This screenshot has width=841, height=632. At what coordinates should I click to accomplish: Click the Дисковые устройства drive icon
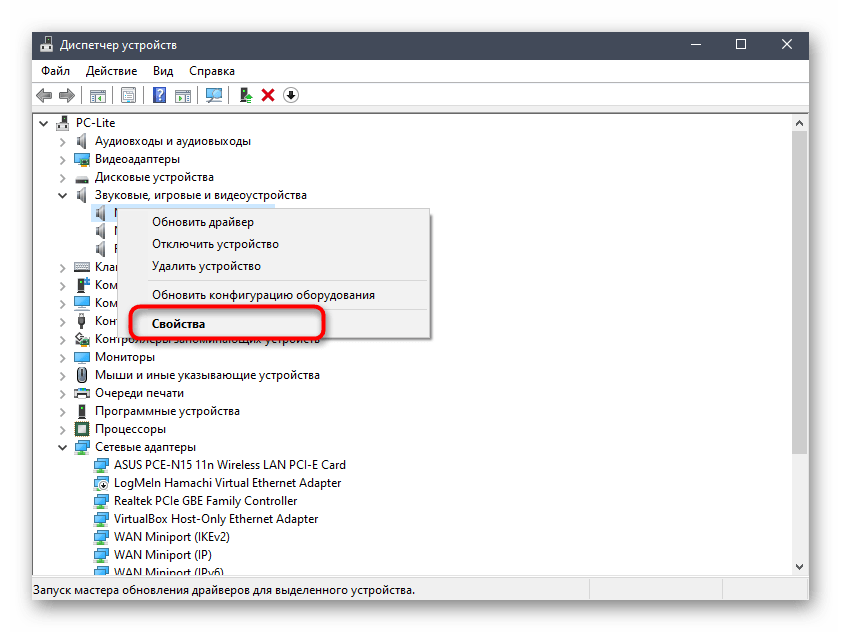(x=82, y=178)
